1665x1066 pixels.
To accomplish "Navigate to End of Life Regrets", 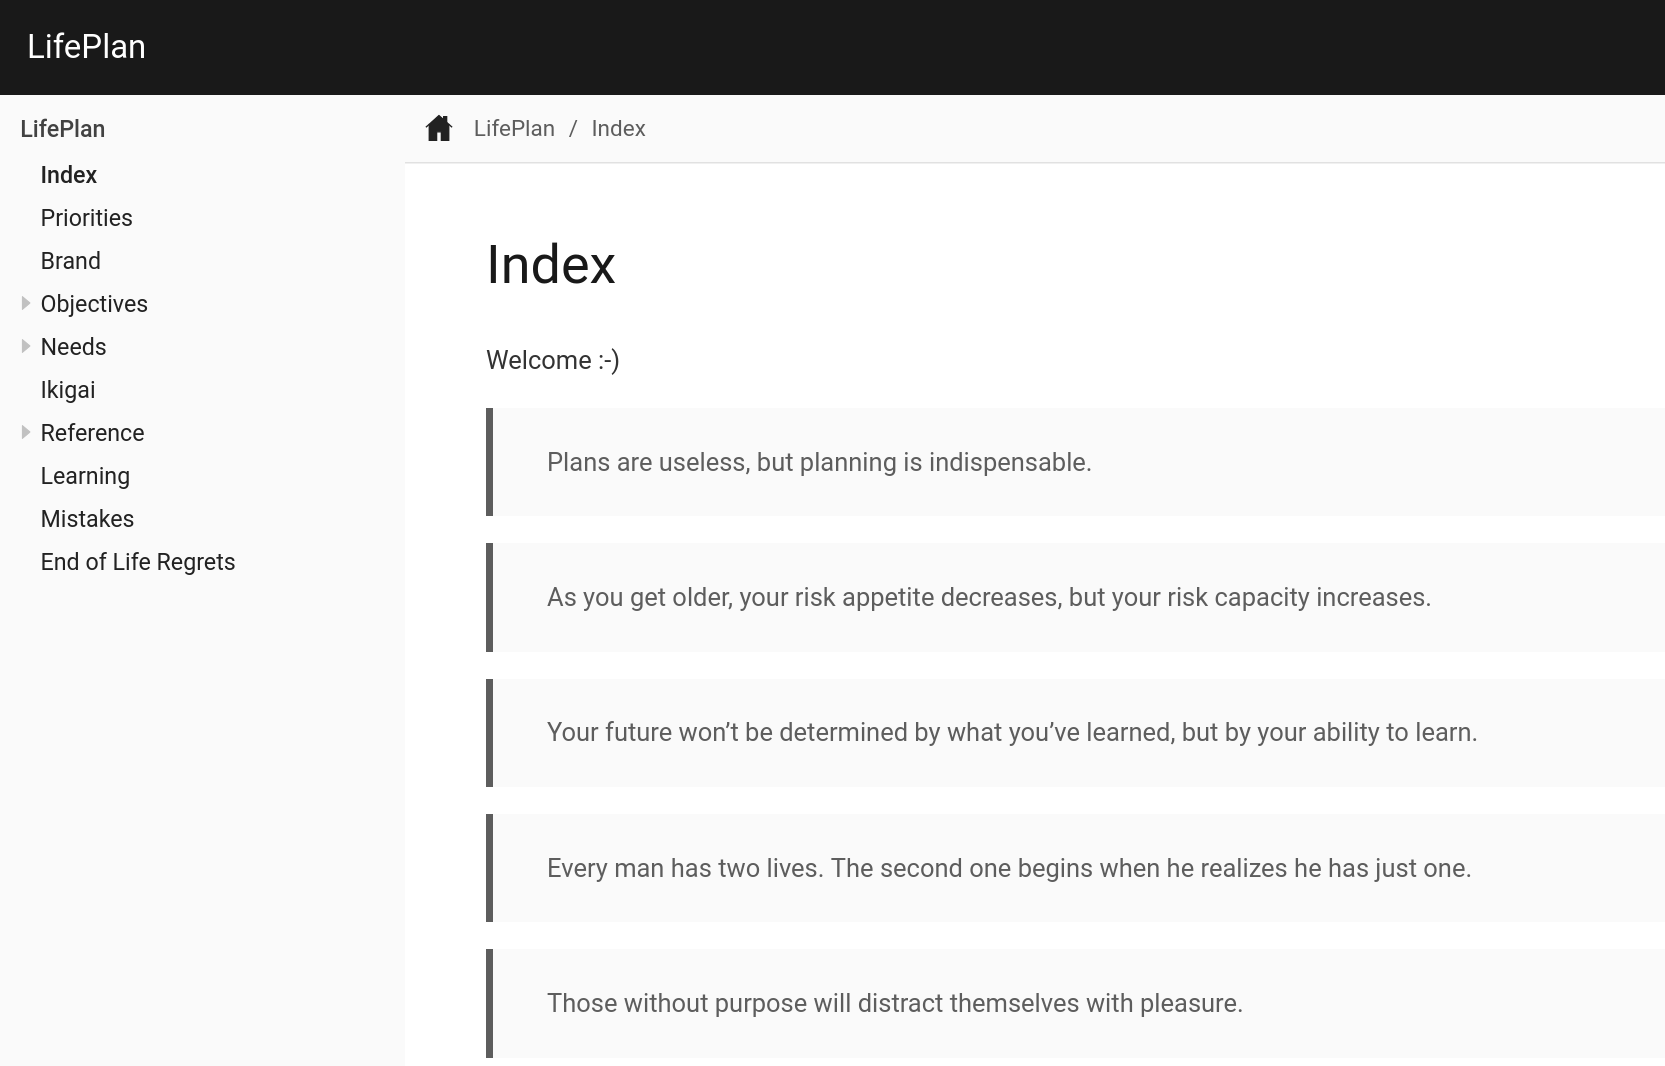I will [138, 562].
